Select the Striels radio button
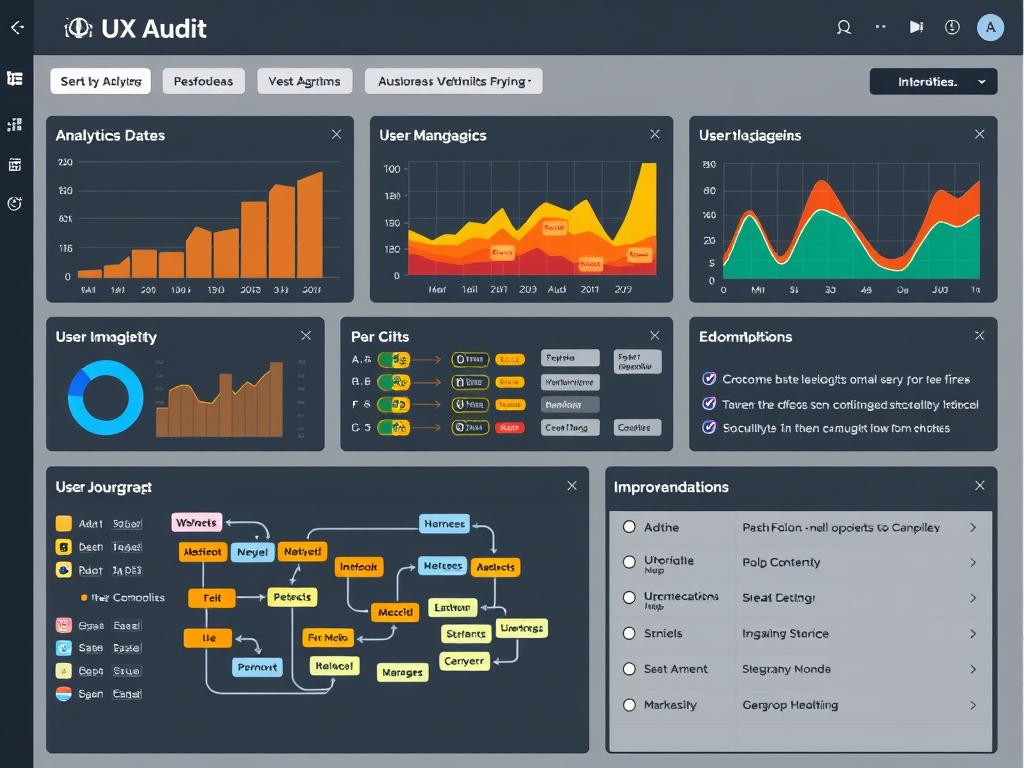The width and height of the screenshot is (1024, 768). tap(629, 633)
